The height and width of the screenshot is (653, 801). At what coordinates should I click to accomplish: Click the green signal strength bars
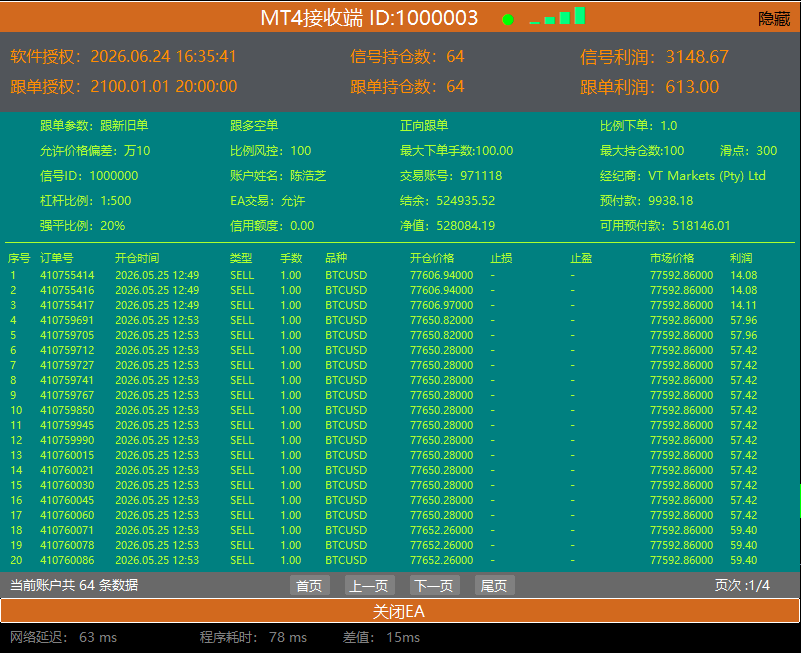coord(557,16)
